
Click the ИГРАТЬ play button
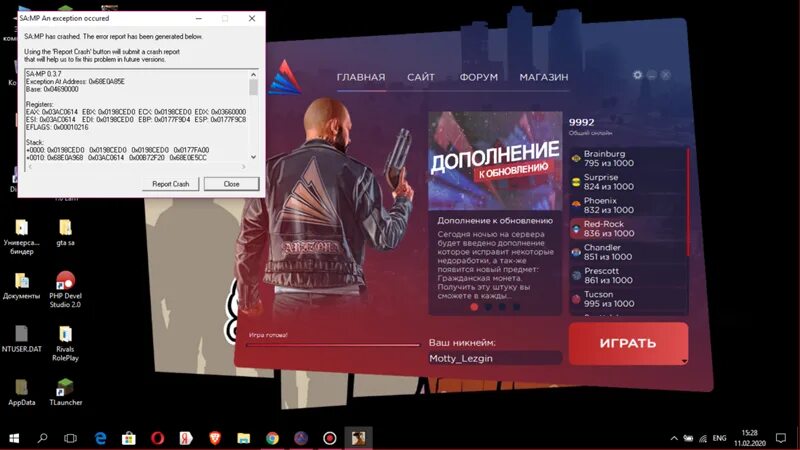click(628, 343)
